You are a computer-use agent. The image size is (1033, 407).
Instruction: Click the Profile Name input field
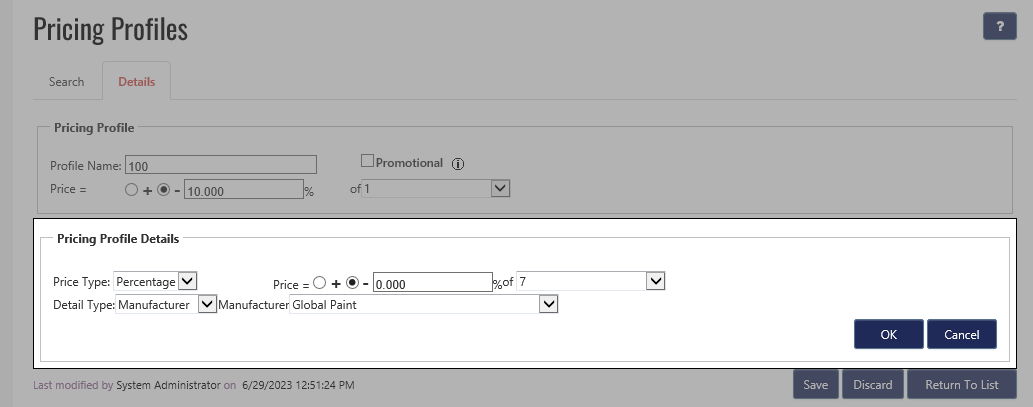[221, 165]
